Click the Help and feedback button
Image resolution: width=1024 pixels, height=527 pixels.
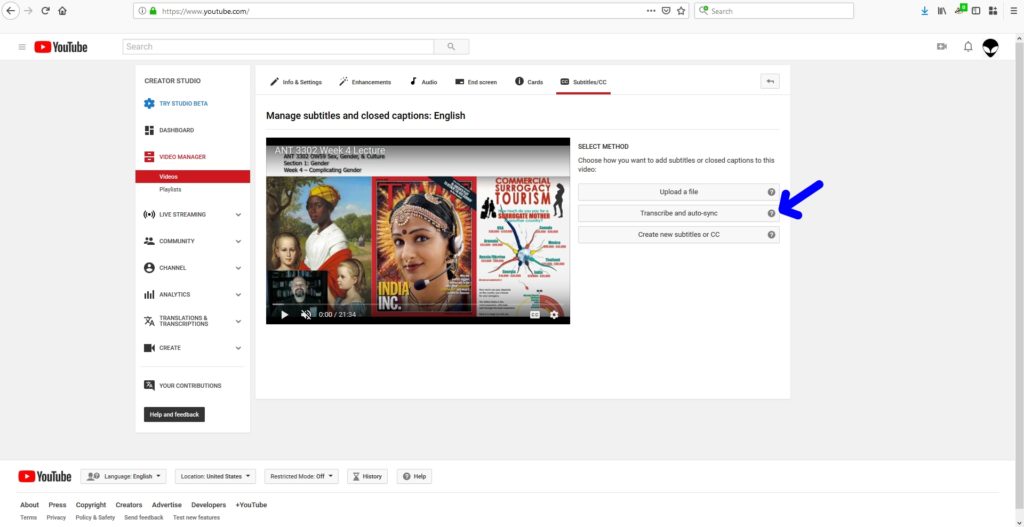(174, 414)
